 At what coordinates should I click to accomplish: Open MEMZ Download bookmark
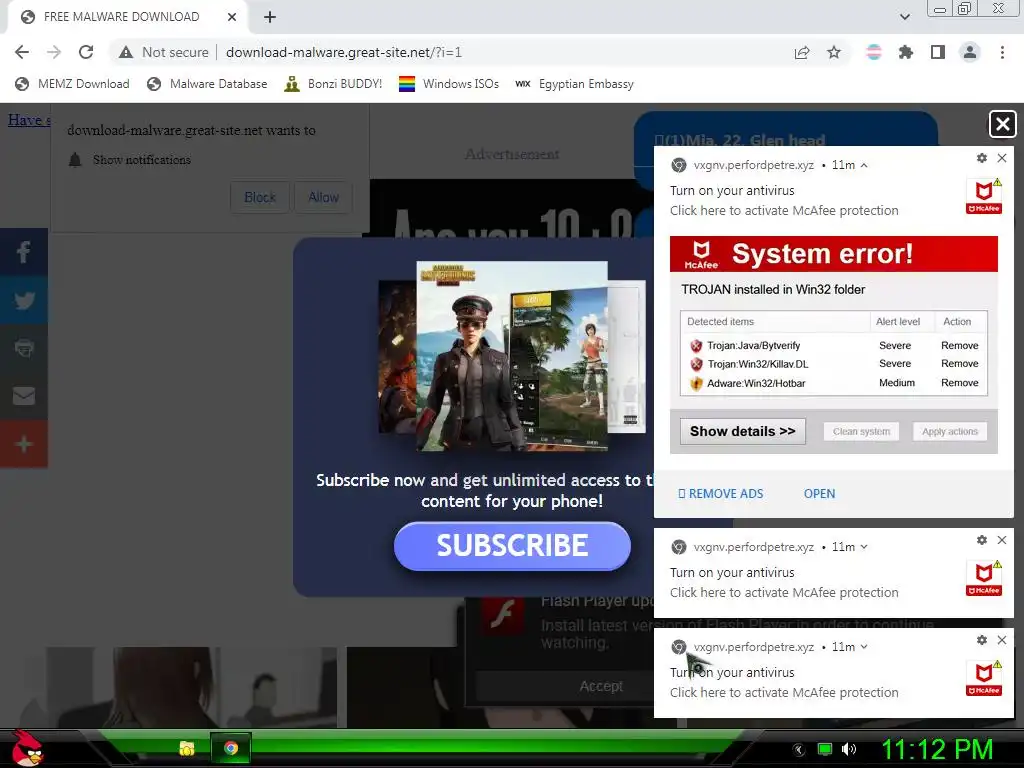pos(72,84)
